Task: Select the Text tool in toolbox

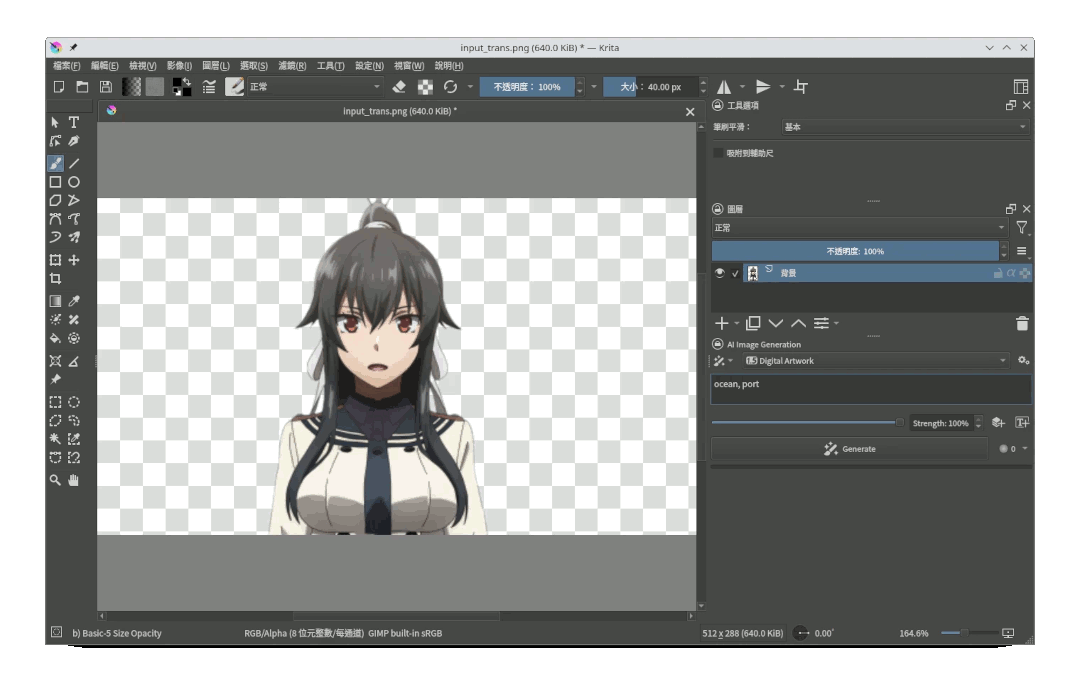Action: coord(74,122)
